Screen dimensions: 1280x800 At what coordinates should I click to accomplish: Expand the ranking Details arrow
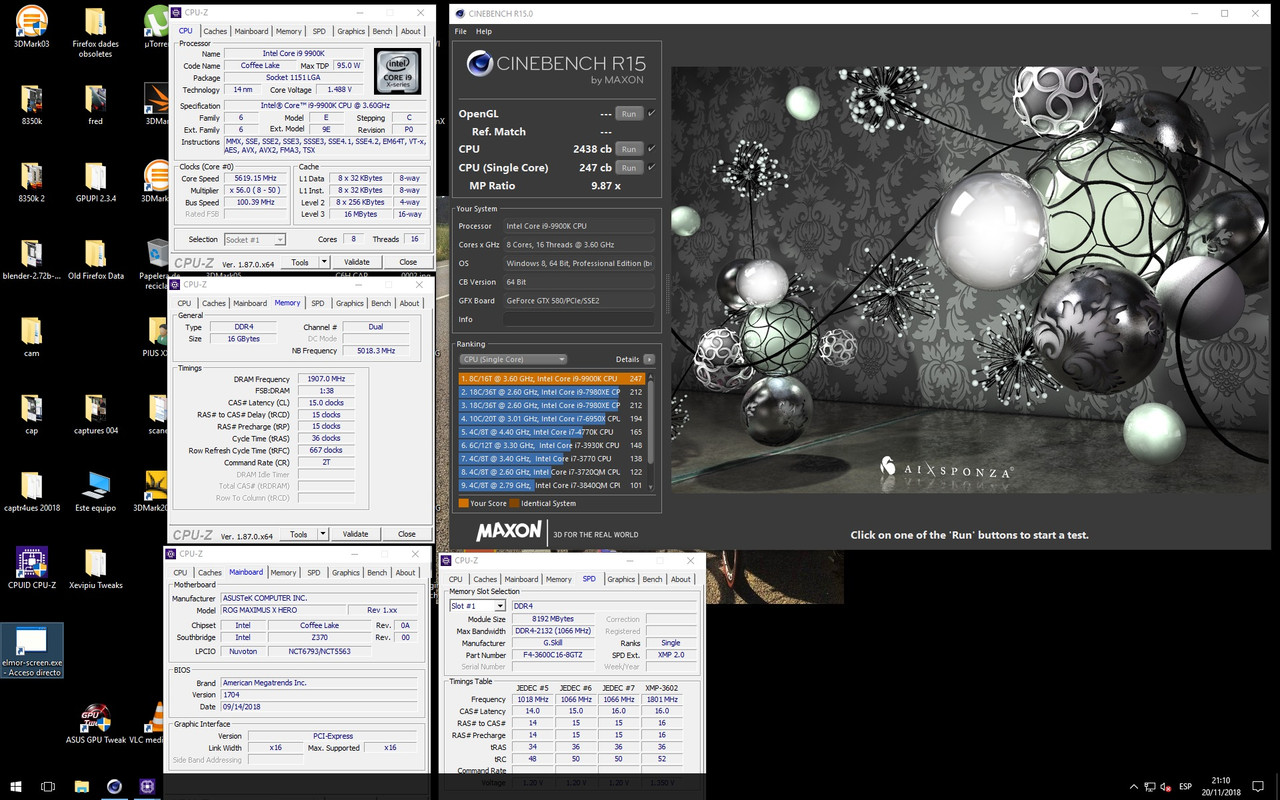click(x=649, y=359)
